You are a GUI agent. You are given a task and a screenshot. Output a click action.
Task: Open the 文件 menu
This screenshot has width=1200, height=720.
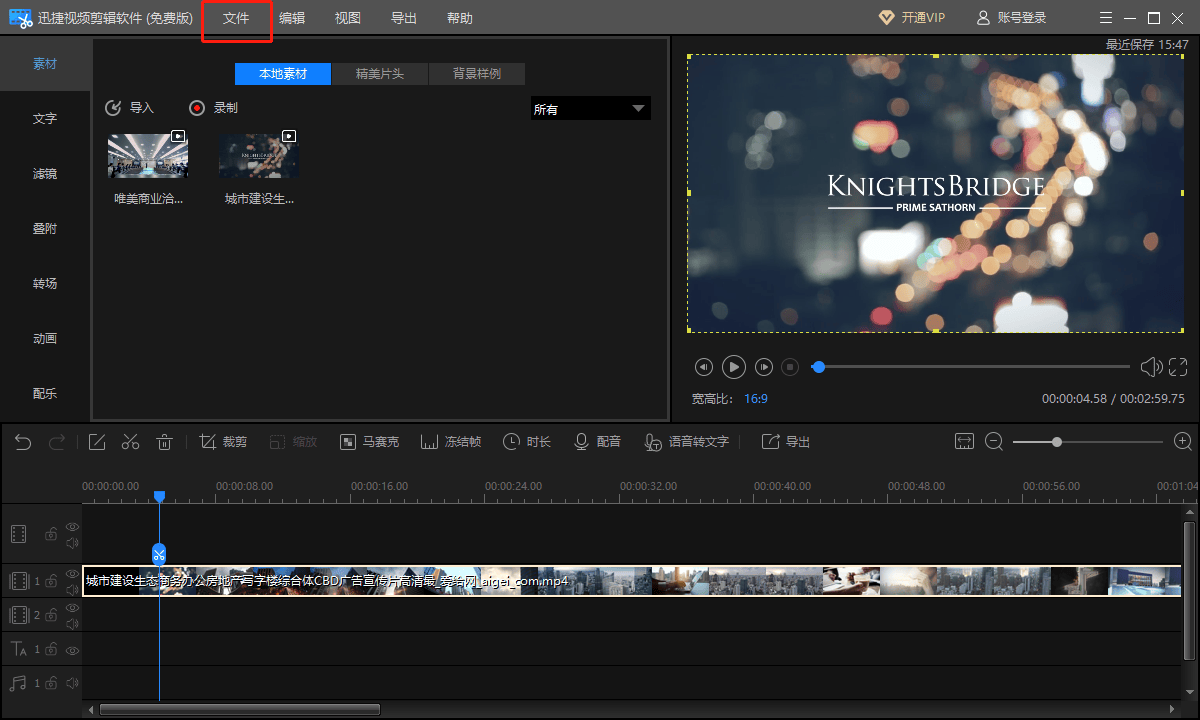[236, 18]
